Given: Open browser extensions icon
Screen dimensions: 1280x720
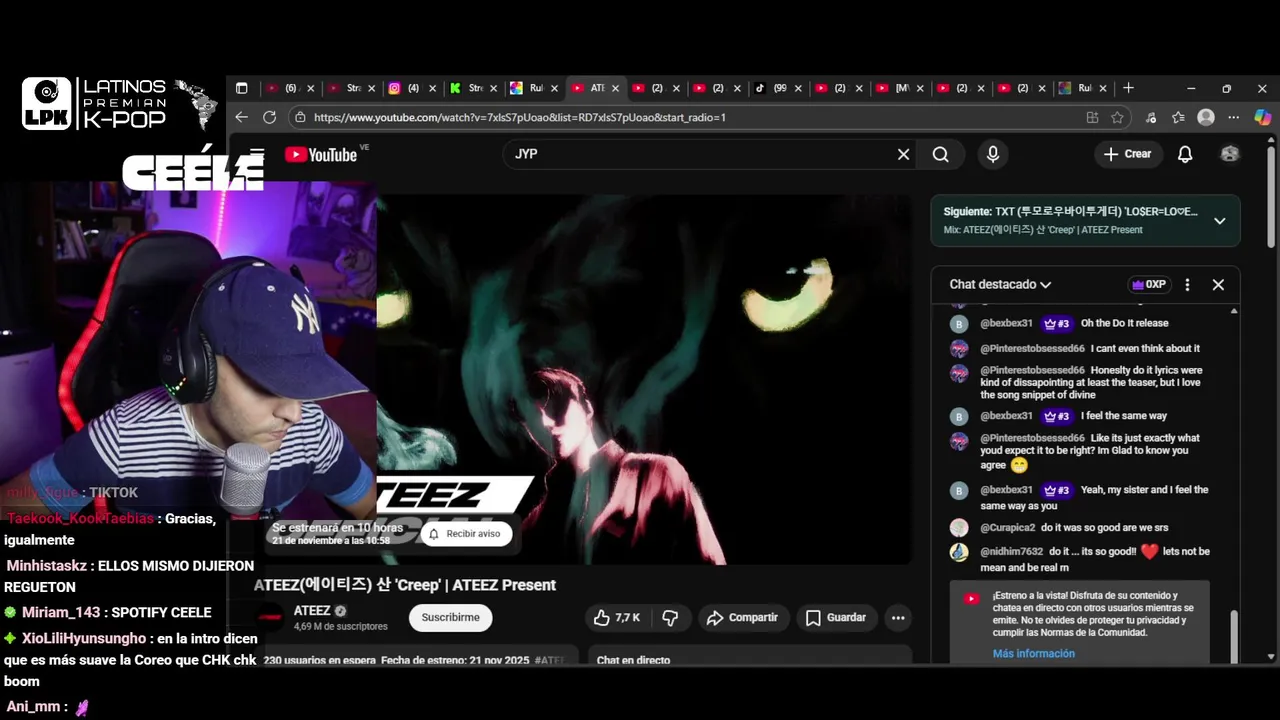Looking at the screenshot, I should pos(1152,117).
